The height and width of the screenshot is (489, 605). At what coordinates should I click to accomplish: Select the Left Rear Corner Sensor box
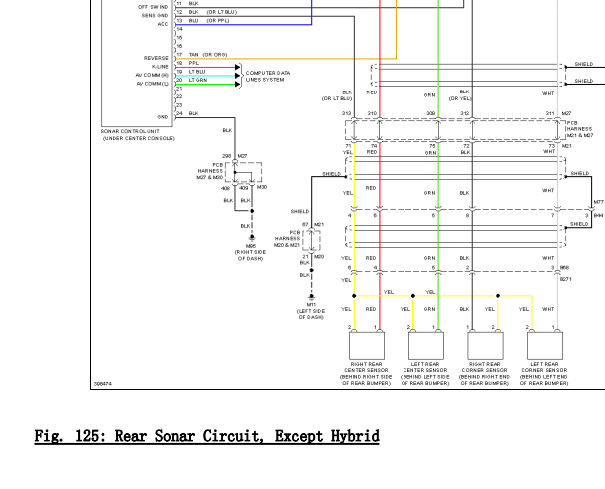pos(545,345)
